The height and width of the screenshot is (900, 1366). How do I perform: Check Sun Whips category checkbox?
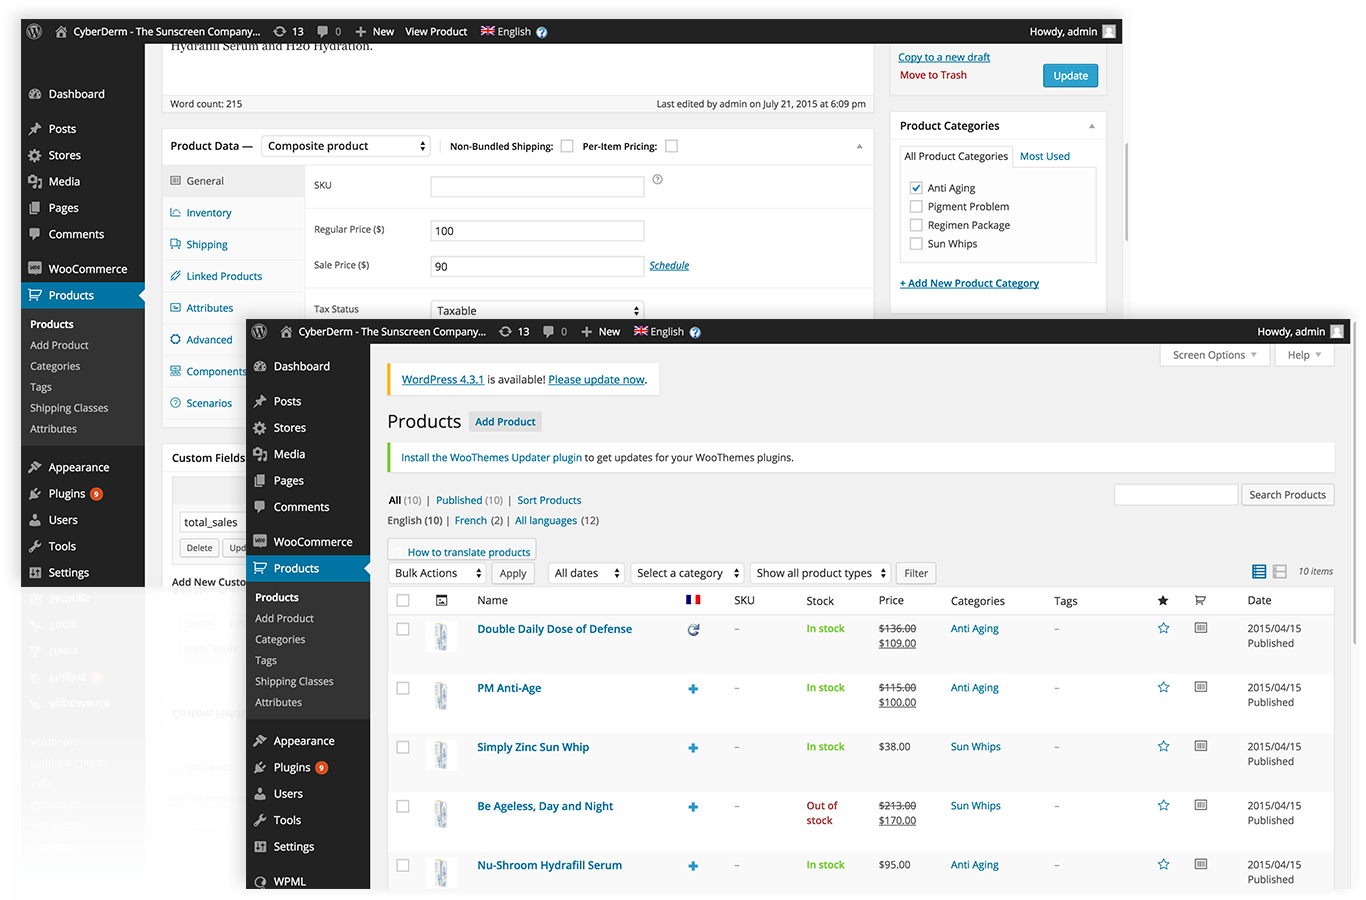(916, 244)
